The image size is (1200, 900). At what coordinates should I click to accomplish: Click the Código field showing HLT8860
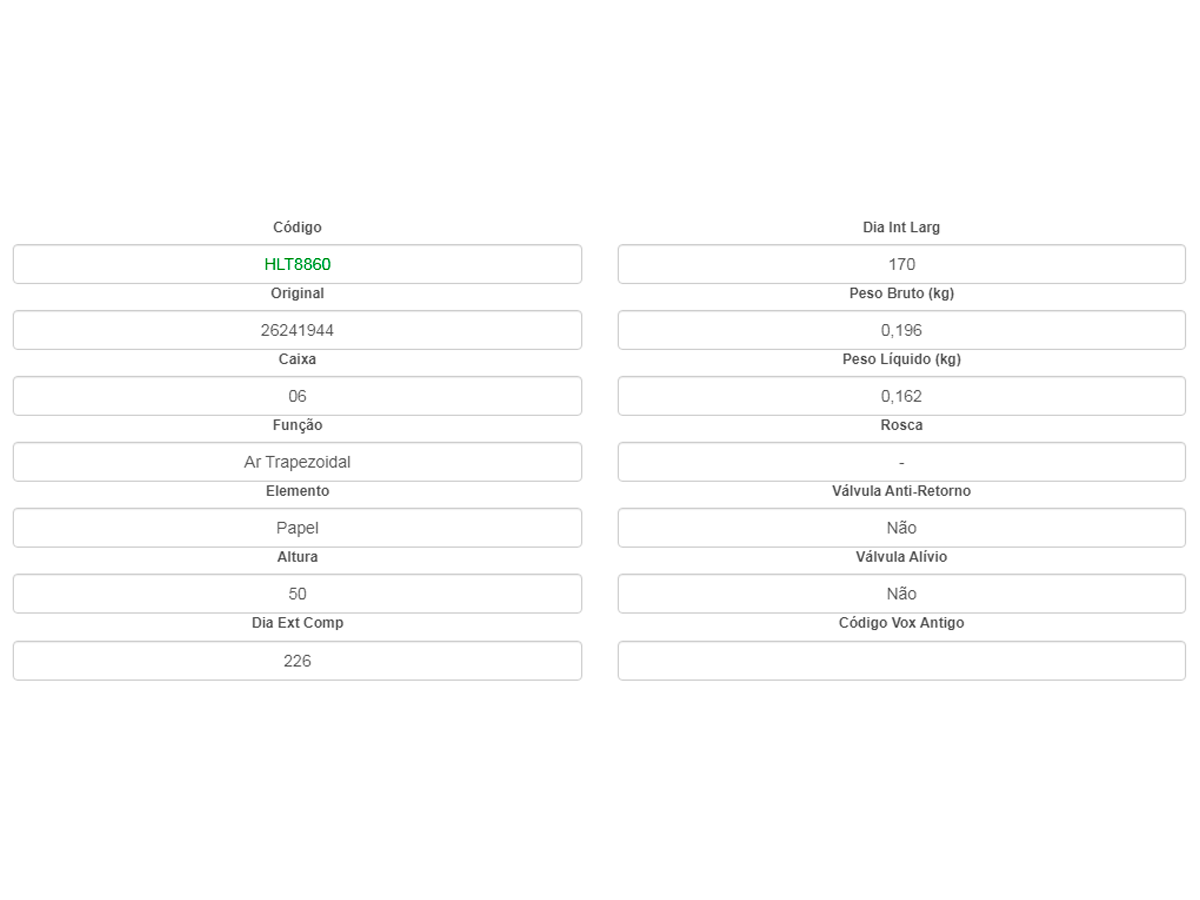(x=297, y=264)
